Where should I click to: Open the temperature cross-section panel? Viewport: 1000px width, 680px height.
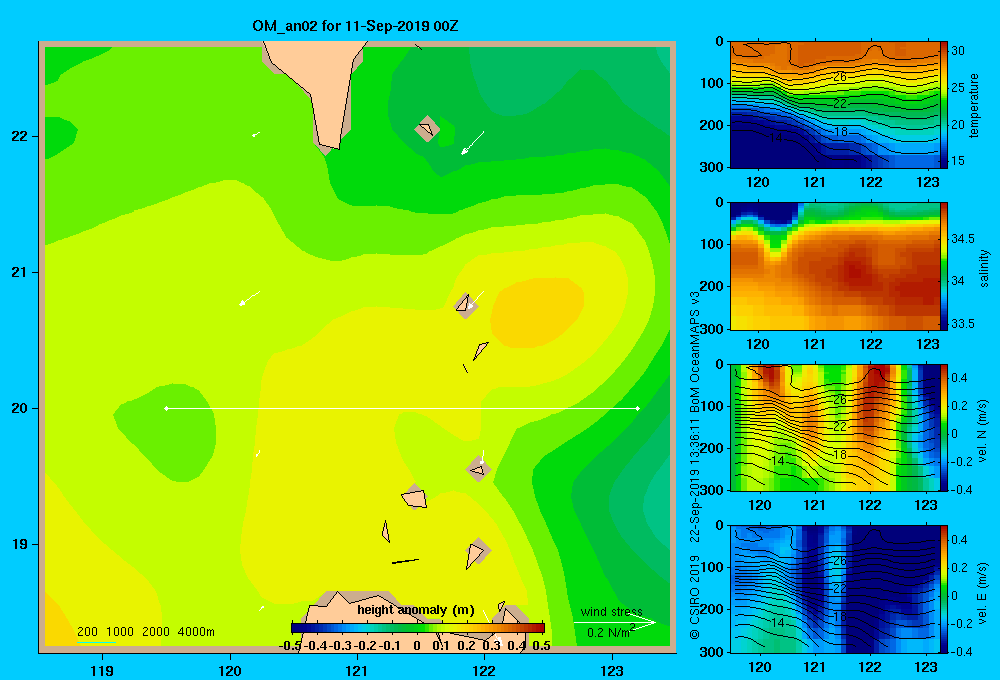835,105
